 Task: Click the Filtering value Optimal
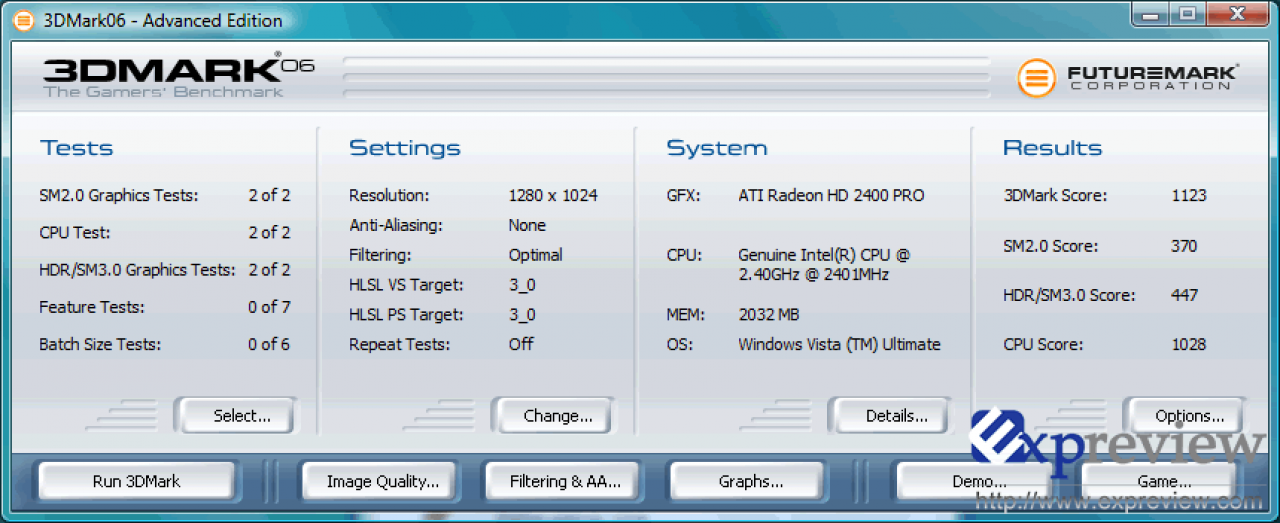click(535, 255)
